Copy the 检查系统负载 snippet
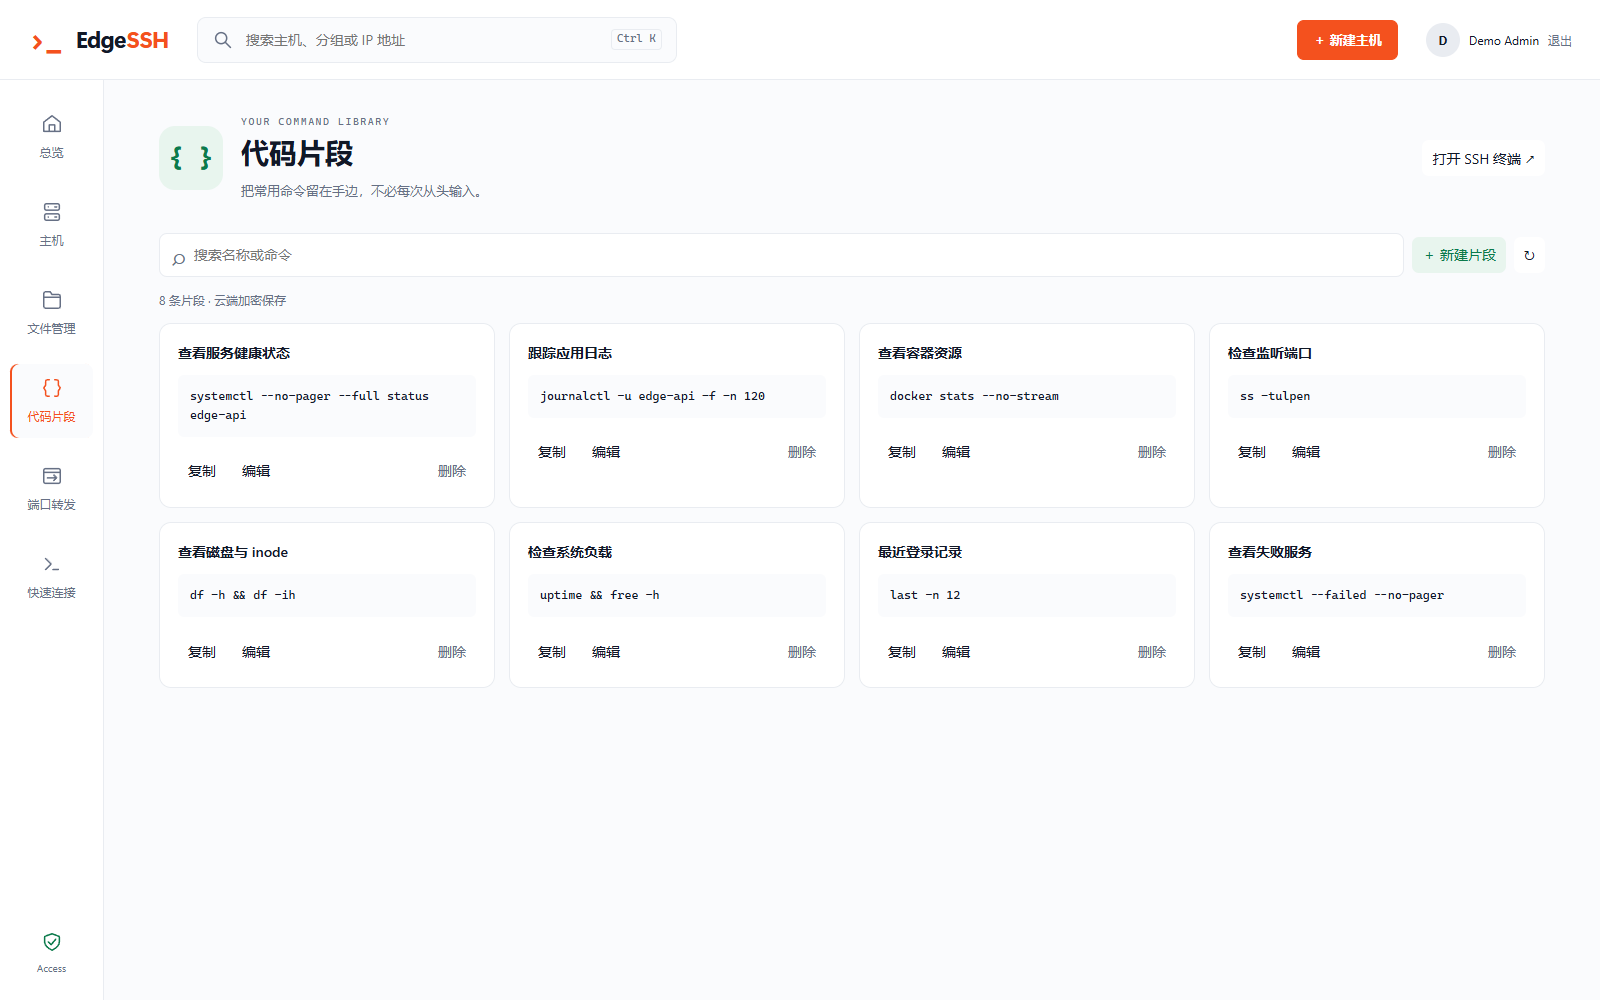1600x1000 pixels. tap(552, 652)
